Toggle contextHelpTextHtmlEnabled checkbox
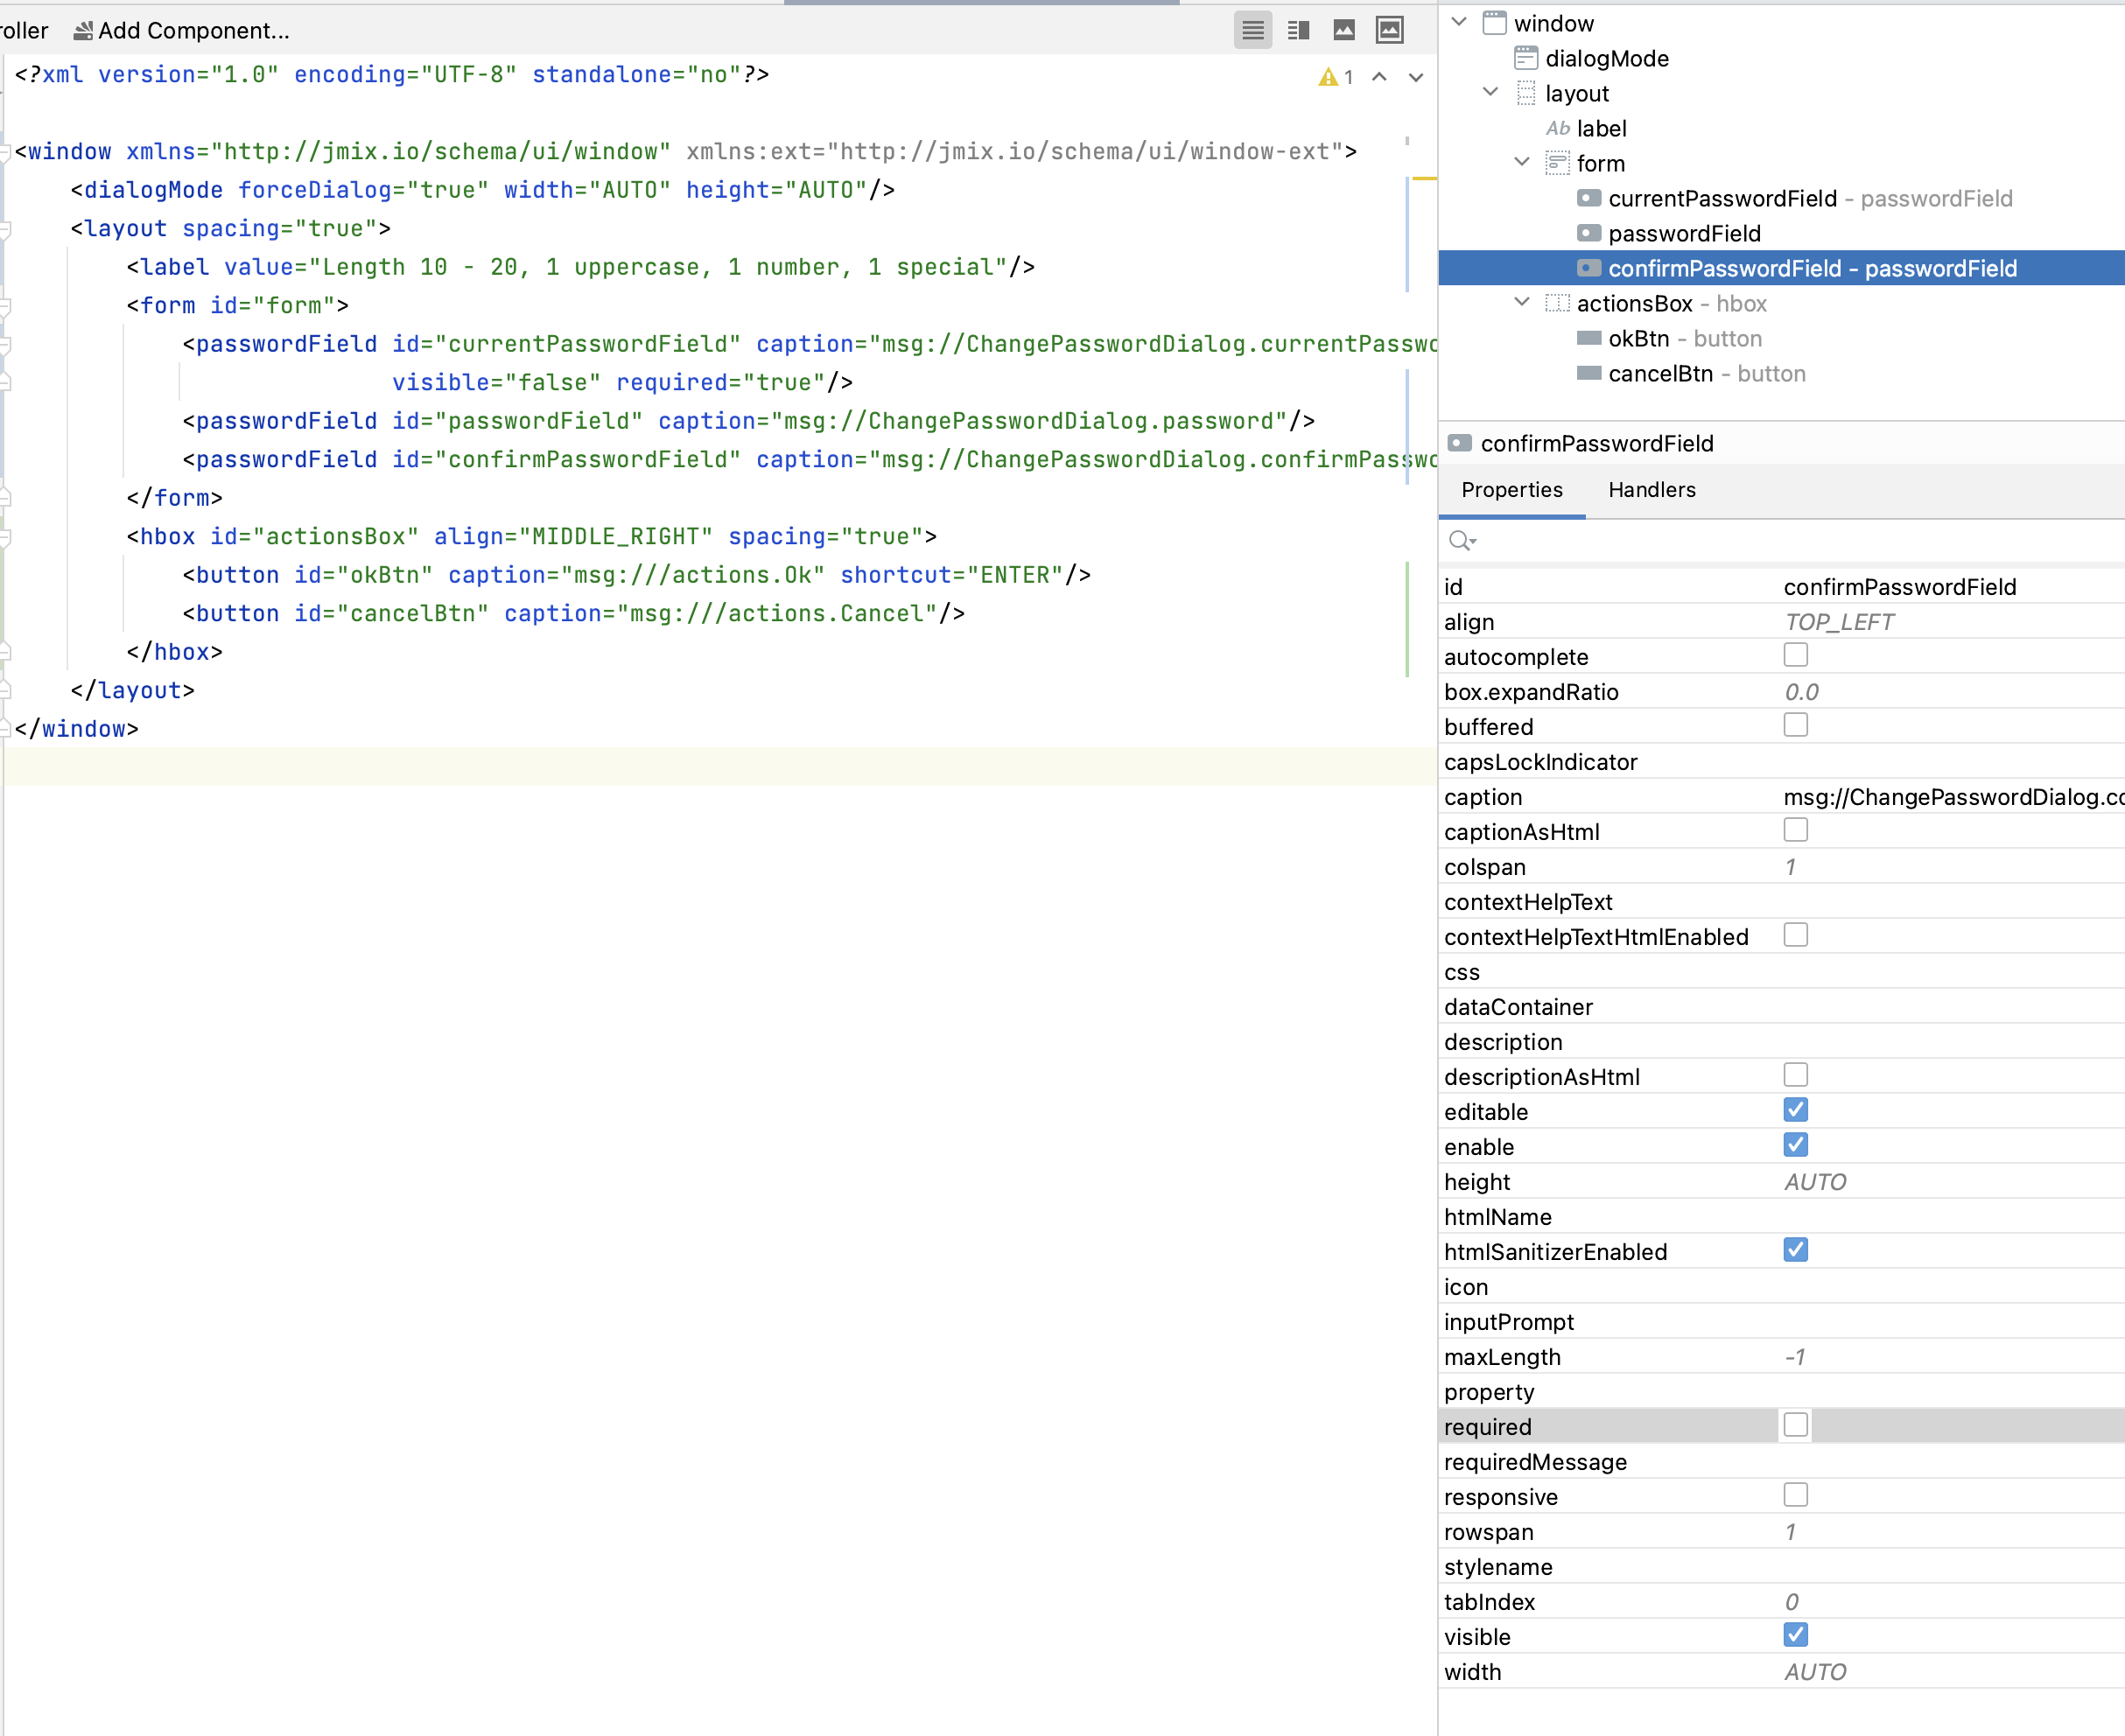Image resolution: width=2125 pixels, height=1736 pixels. pyautogui.click(x=1795, y=935)
